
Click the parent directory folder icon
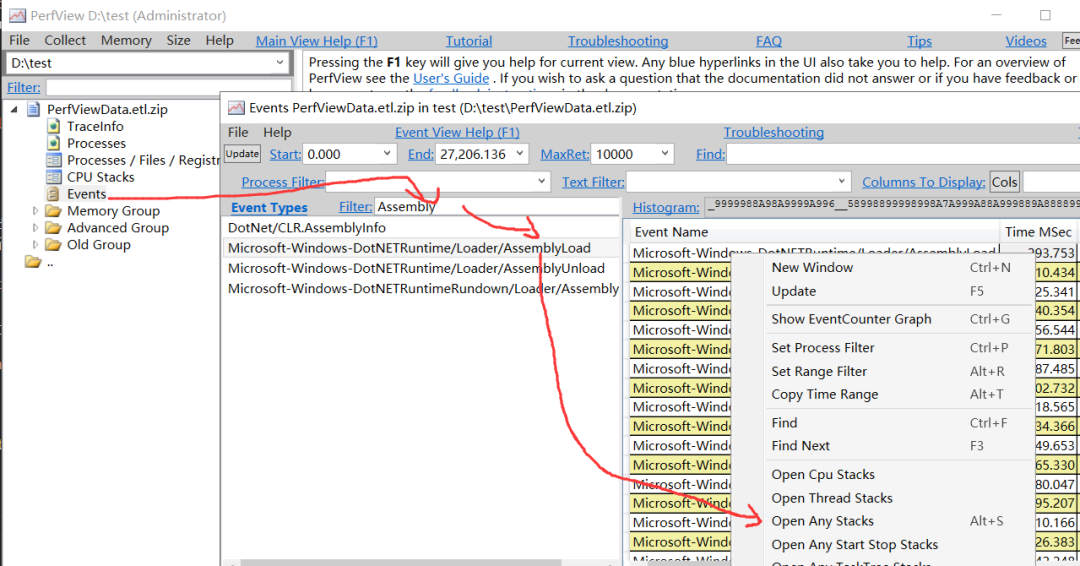(32, 262)
